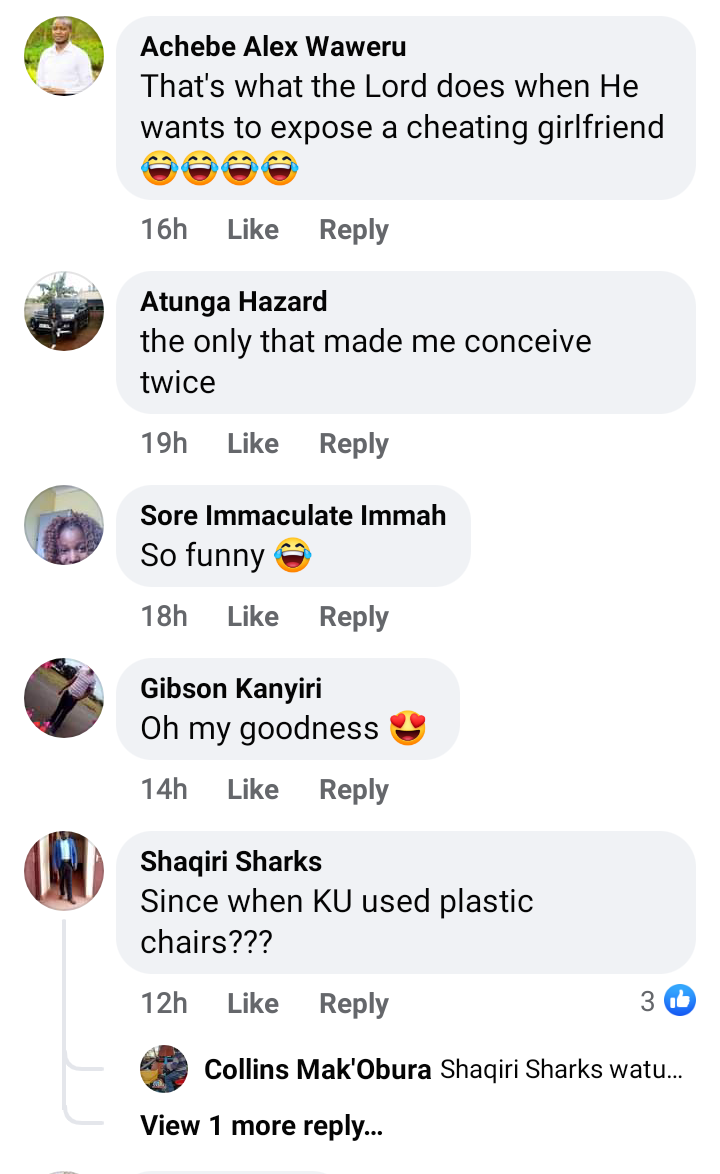Like Gibson Kanyiri's "Oh my goodness" comment
This screenshot has width=720, height=1174.
pyautogui.click(x=252, y=790)
